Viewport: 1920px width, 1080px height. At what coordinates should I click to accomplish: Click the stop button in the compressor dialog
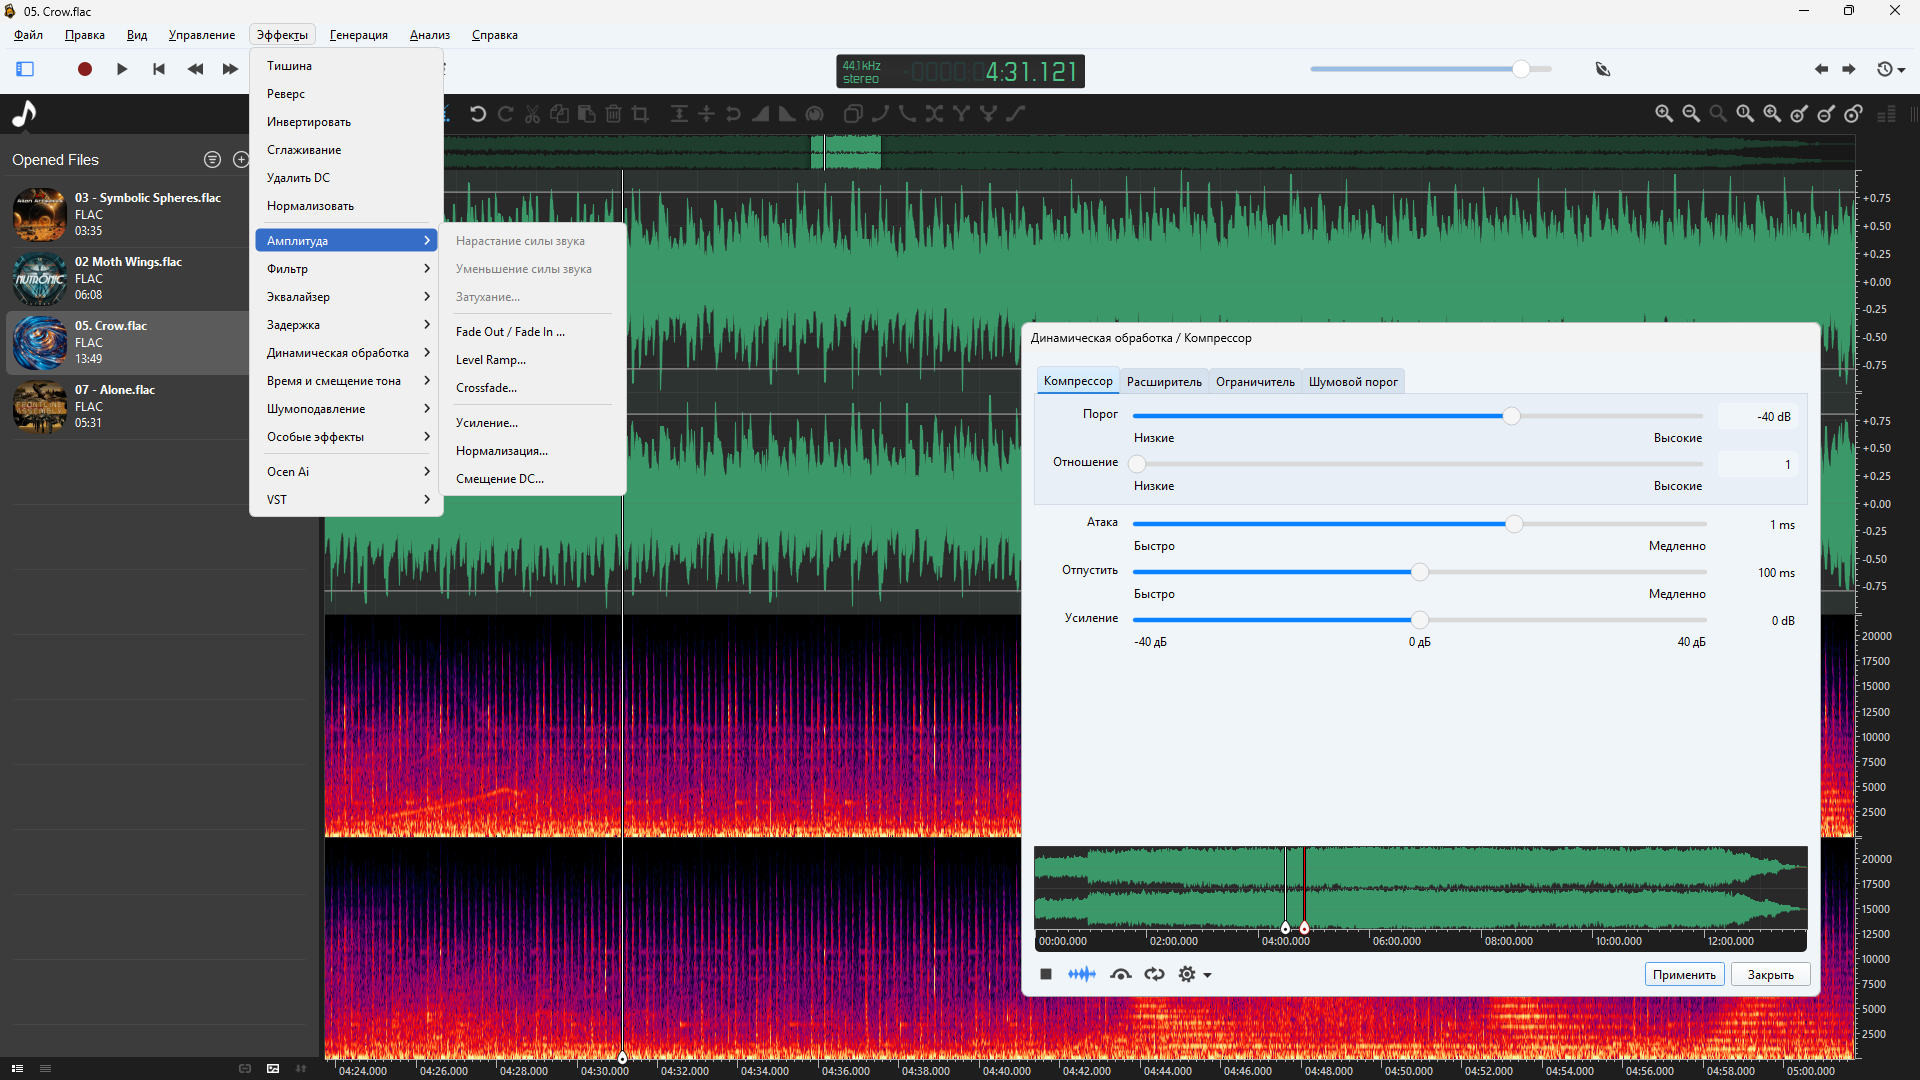(x=1046, y=974)
